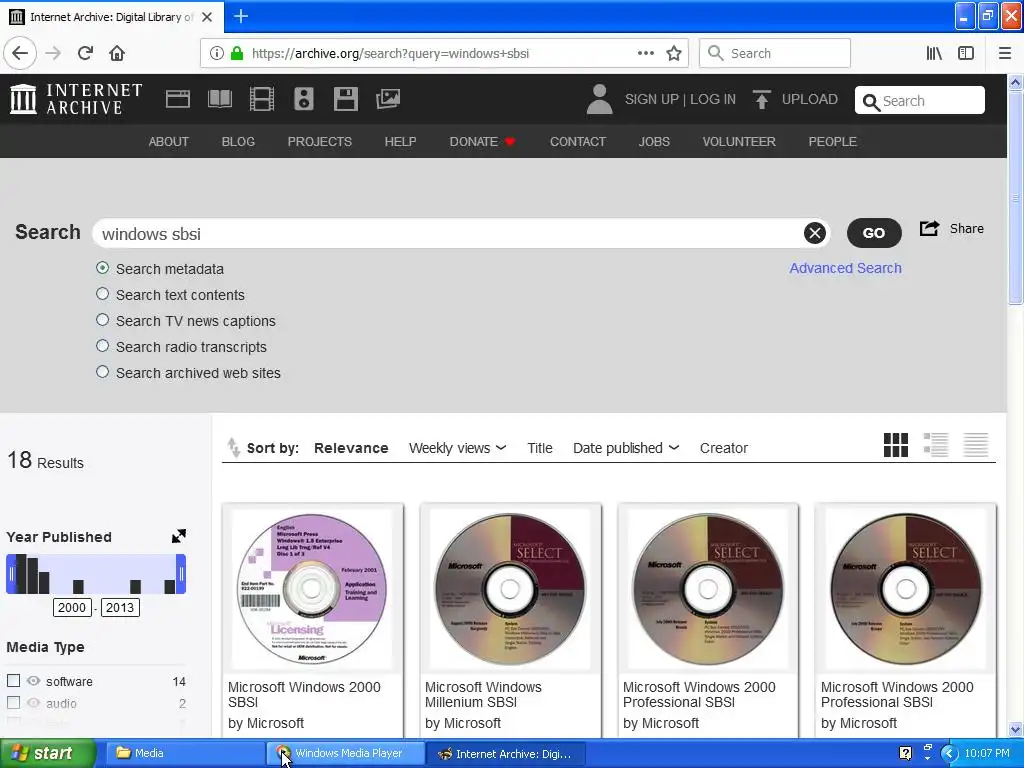
Task: Click the Windows start button
Action: point(47,753)
